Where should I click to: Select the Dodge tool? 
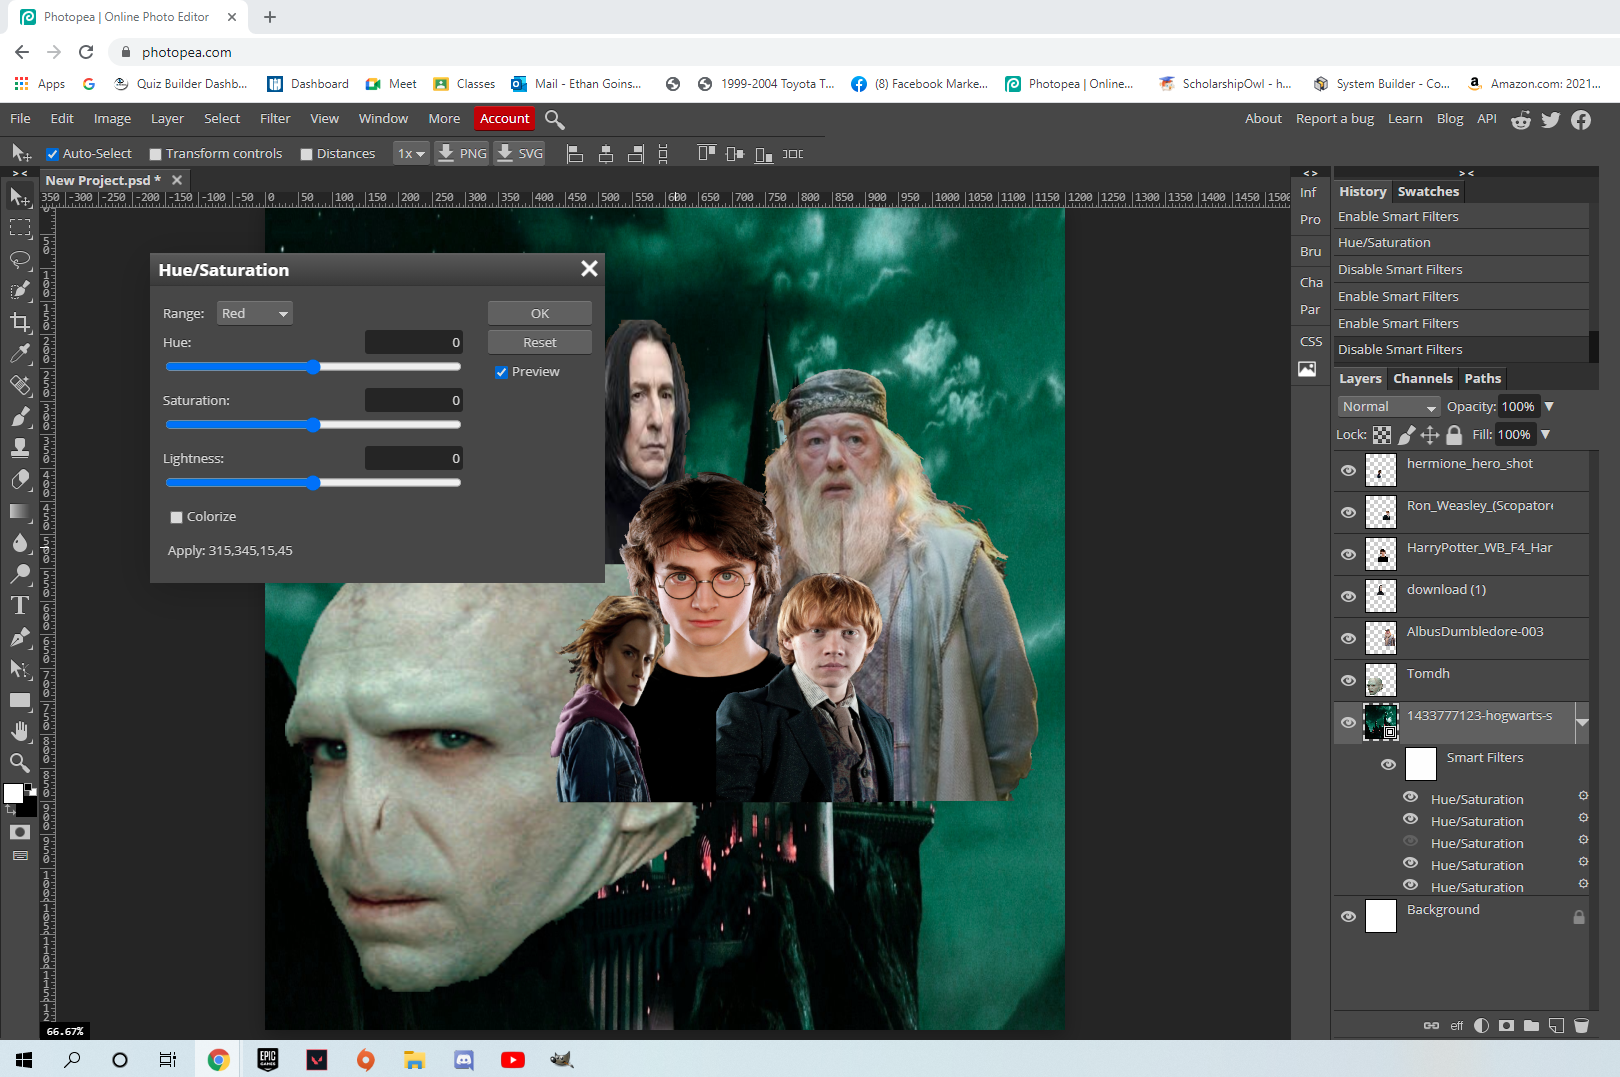(x=20, y=574)
